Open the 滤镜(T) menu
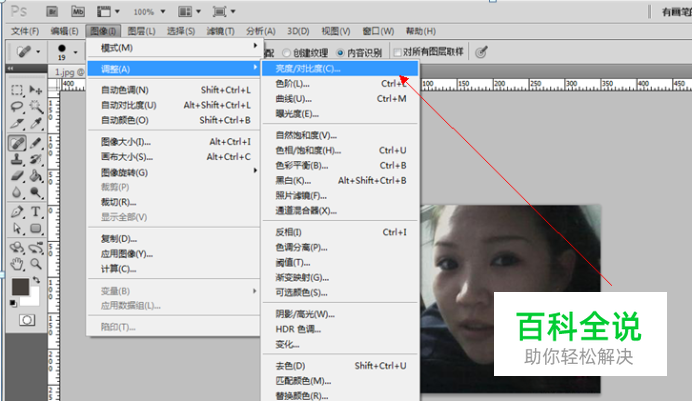 tap(221, 31)
